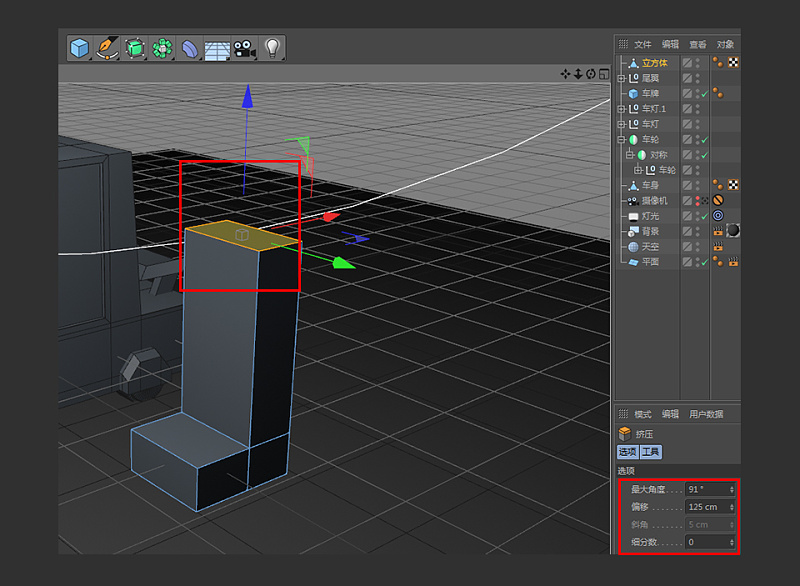Select the Bend deformer tool
Image resolution: width=800 pixels, height=586 pixels.
pyautogui.click(x=190, y=48)
